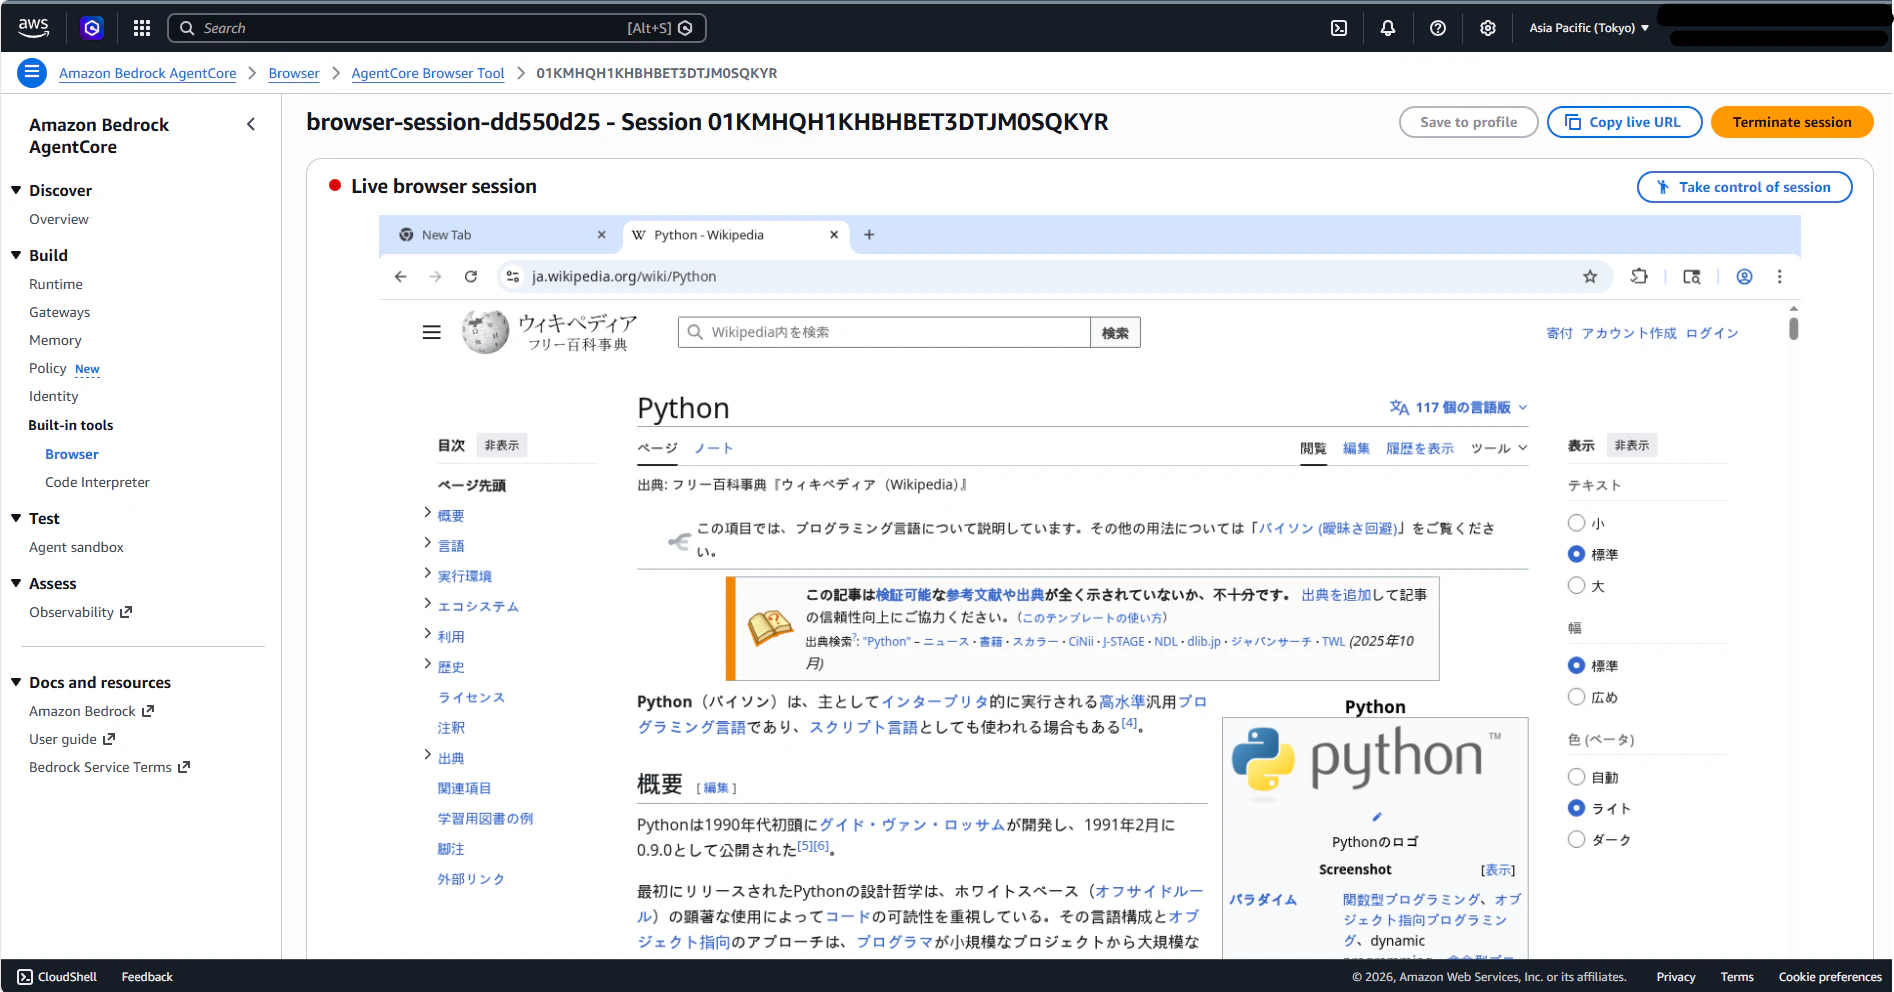Screen dimensions: 1894x992
Task: Open the Chrome profile icon
Action: pos(1744,276)
